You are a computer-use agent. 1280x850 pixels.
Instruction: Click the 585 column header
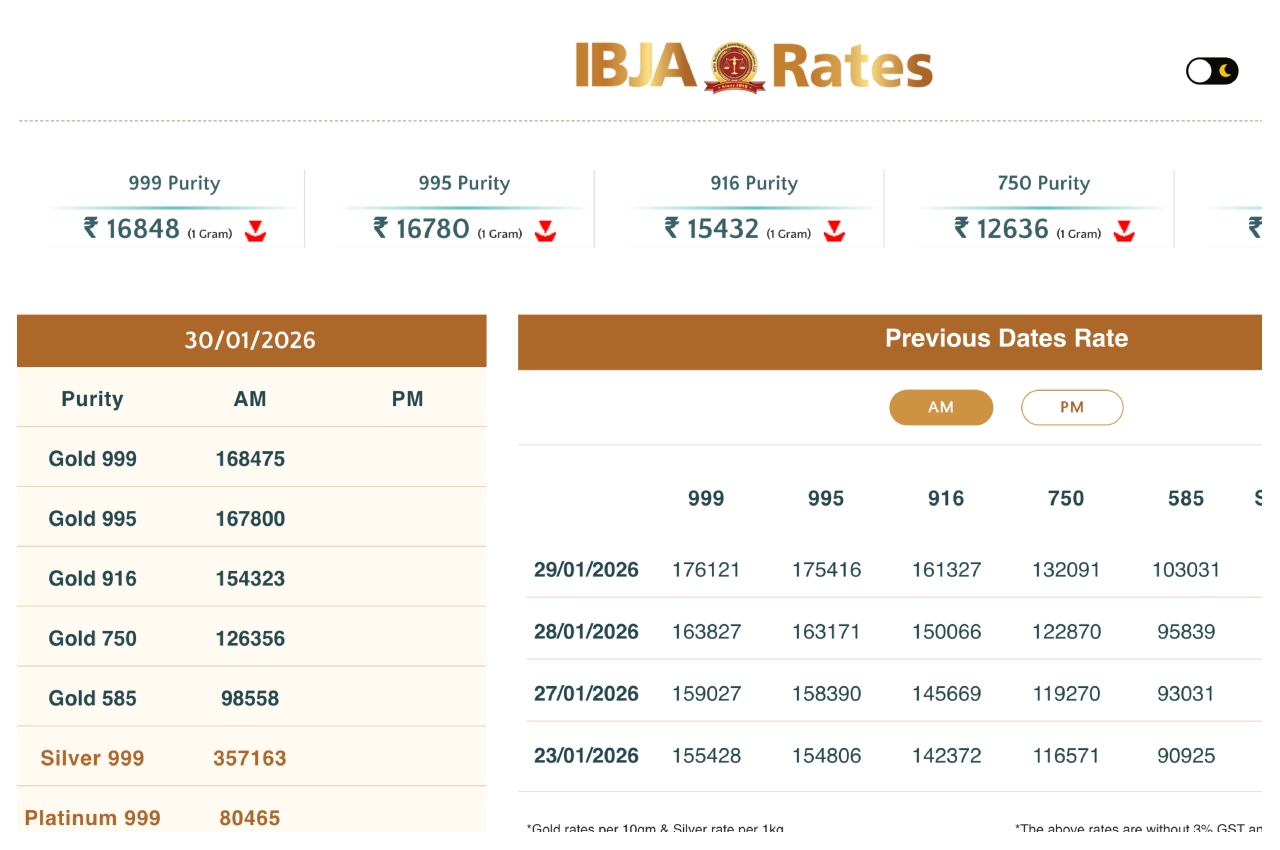click(1186, 499)
